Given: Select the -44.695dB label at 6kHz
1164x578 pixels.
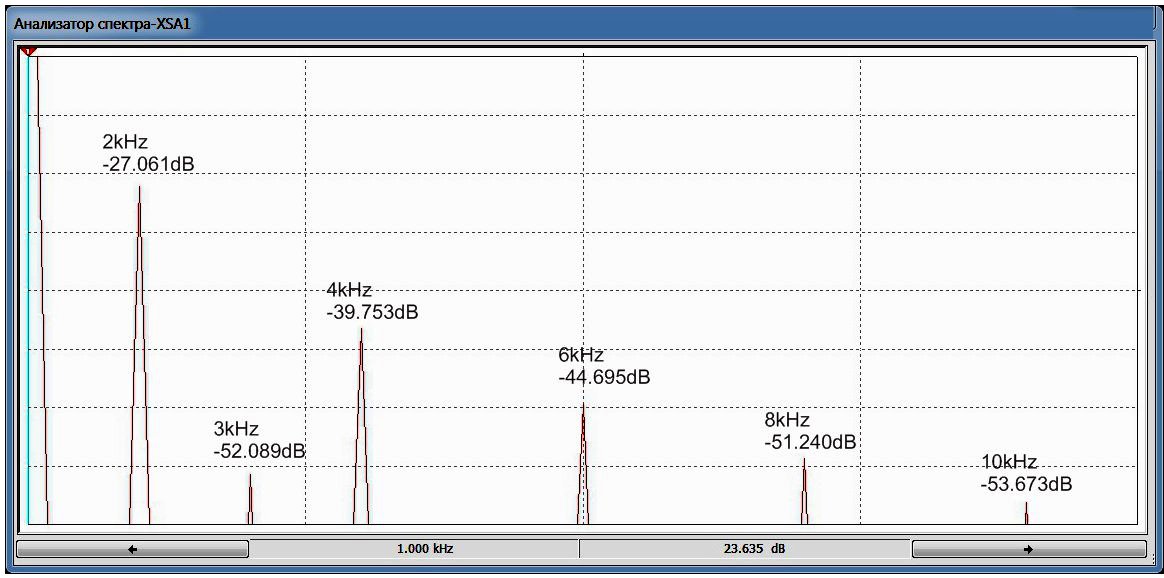Looking at the screenshot, I should (604, 378).
